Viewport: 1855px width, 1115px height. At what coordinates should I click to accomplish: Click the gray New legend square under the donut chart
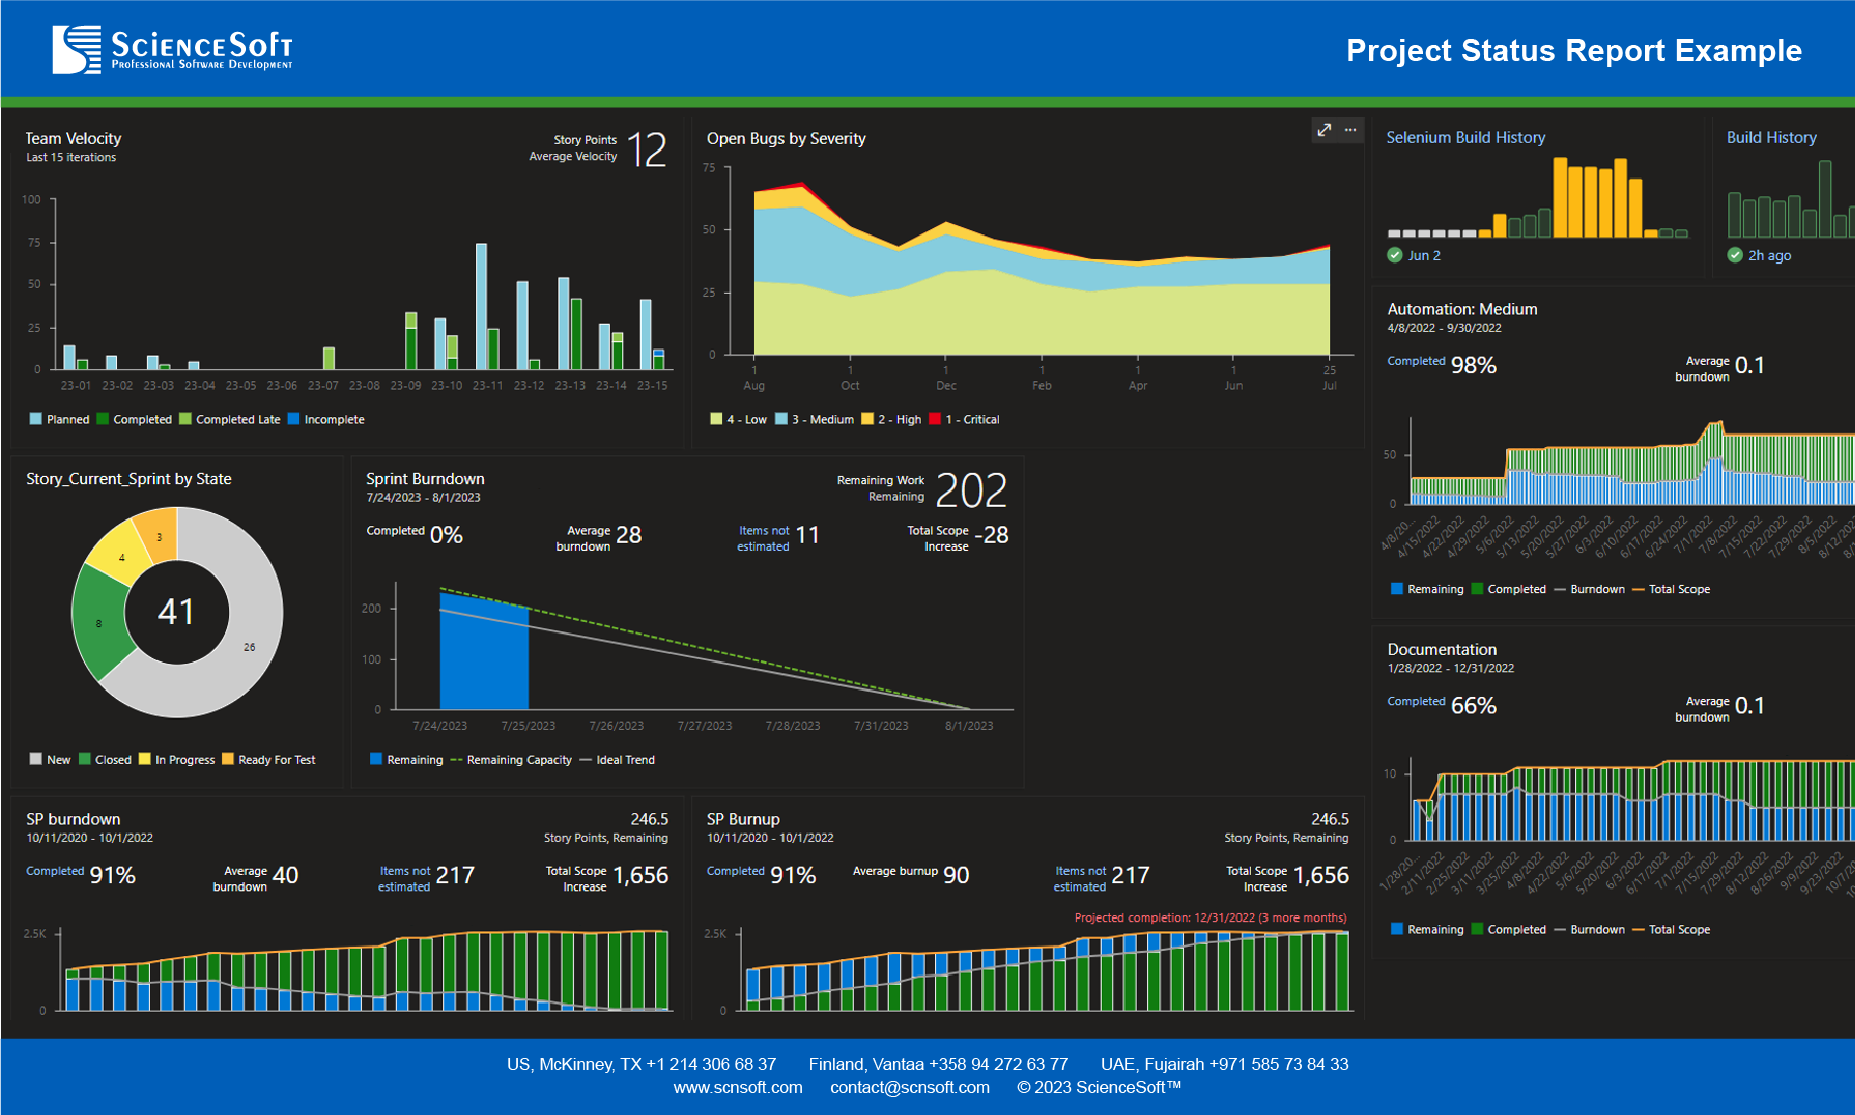click(x=36, y=759)
